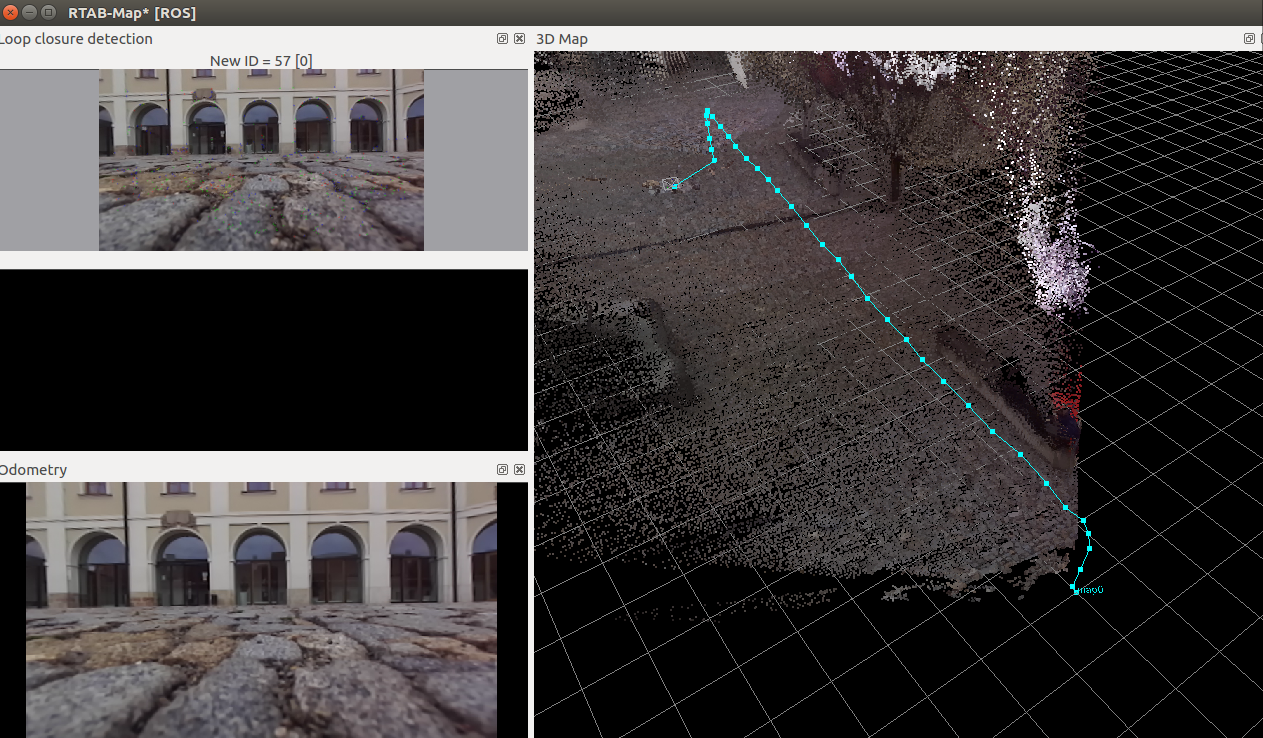Image resolution: width=1263 pixels, height=738 pixels.
Task: Click the New ID = 57 label
Action: [261, 61]
